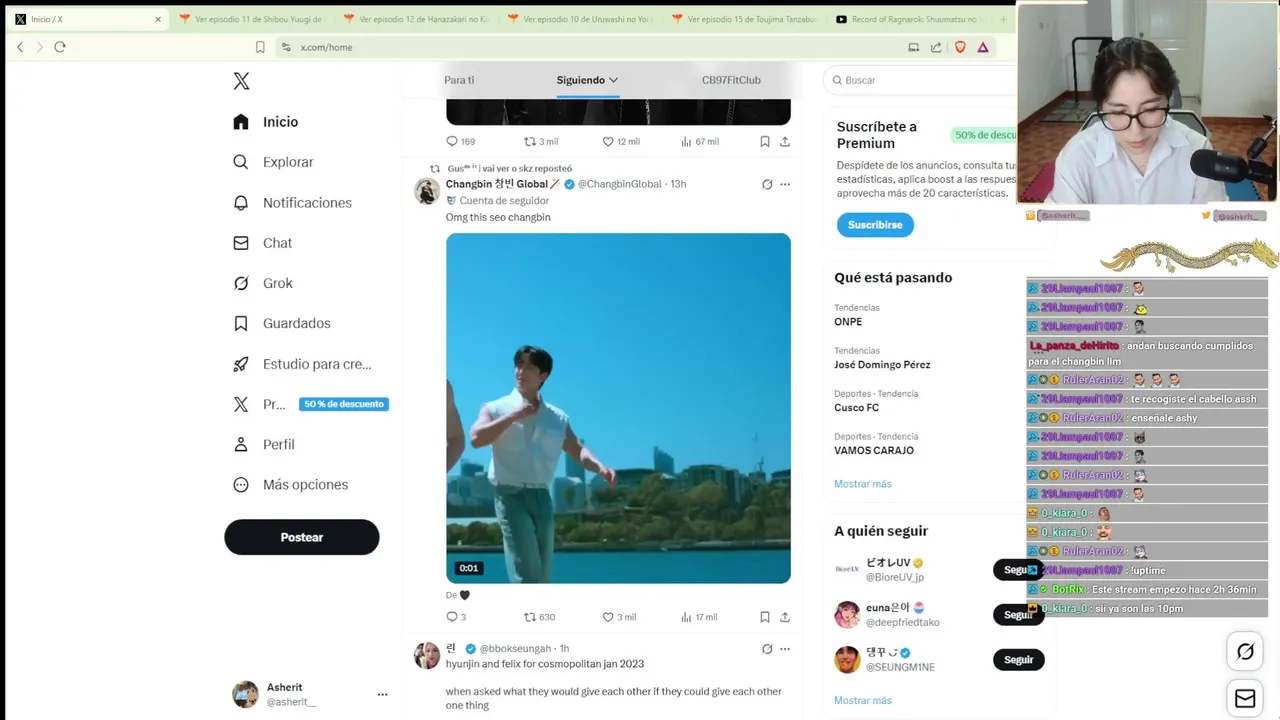
Task: Open VAMOS CARAJO trending topic
Action: point(874,451)
